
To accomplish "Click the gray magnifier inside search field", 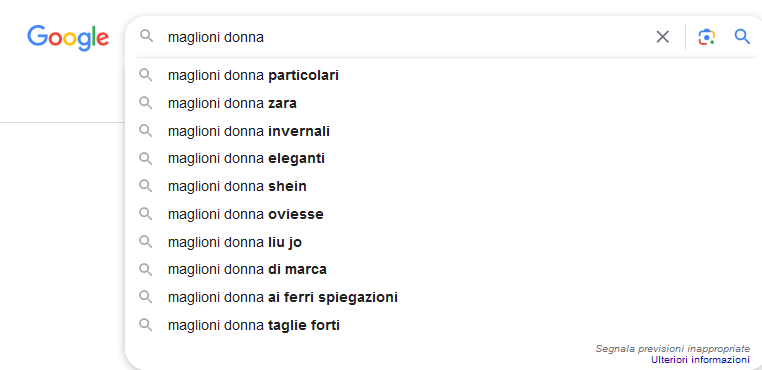I will point(146,36).
